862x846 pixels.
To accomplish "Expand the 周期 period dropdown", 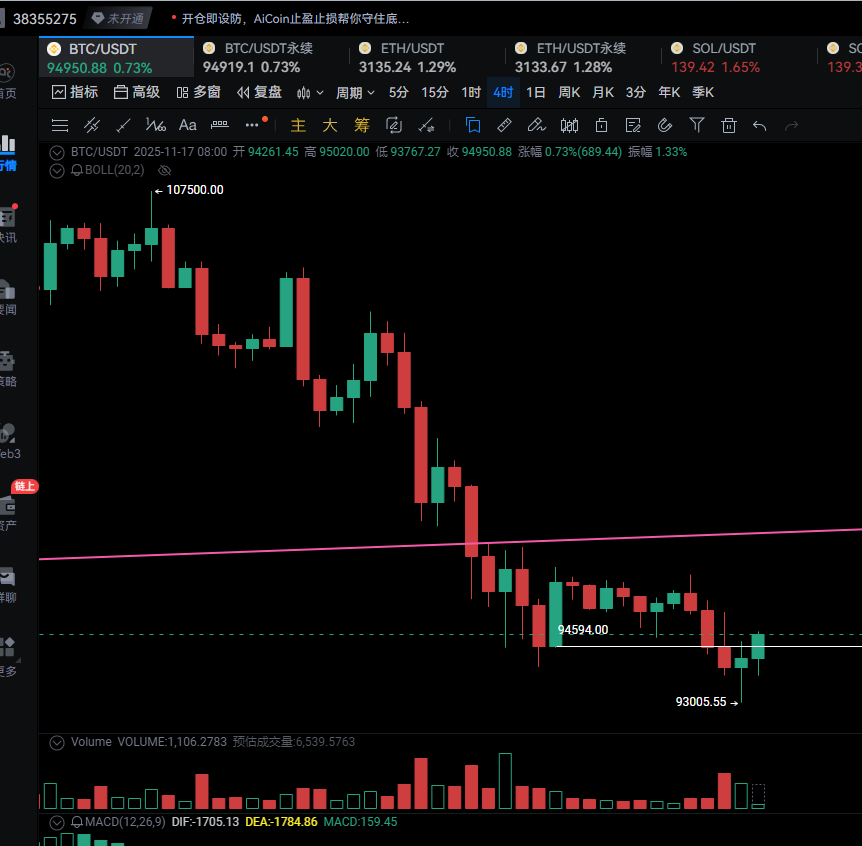I will 355,92.
